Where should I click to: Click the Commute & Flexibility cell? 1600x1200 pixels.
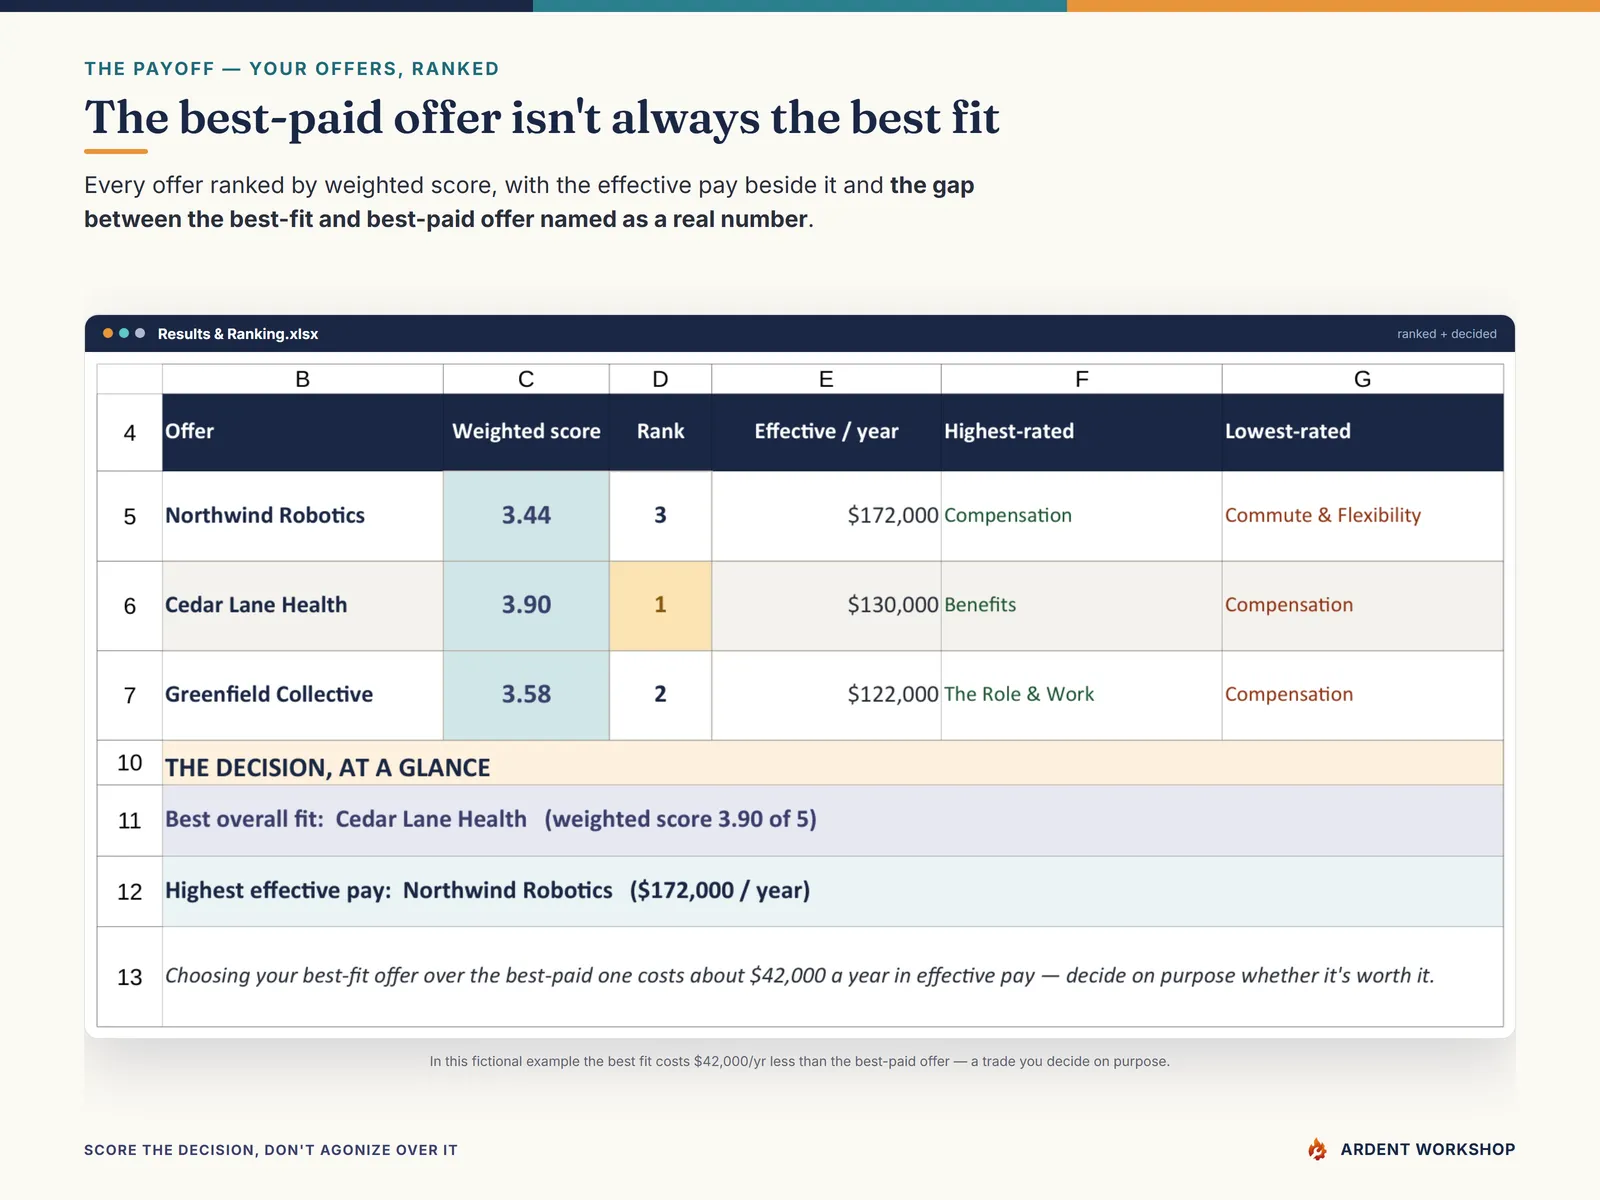(1362, 516)
